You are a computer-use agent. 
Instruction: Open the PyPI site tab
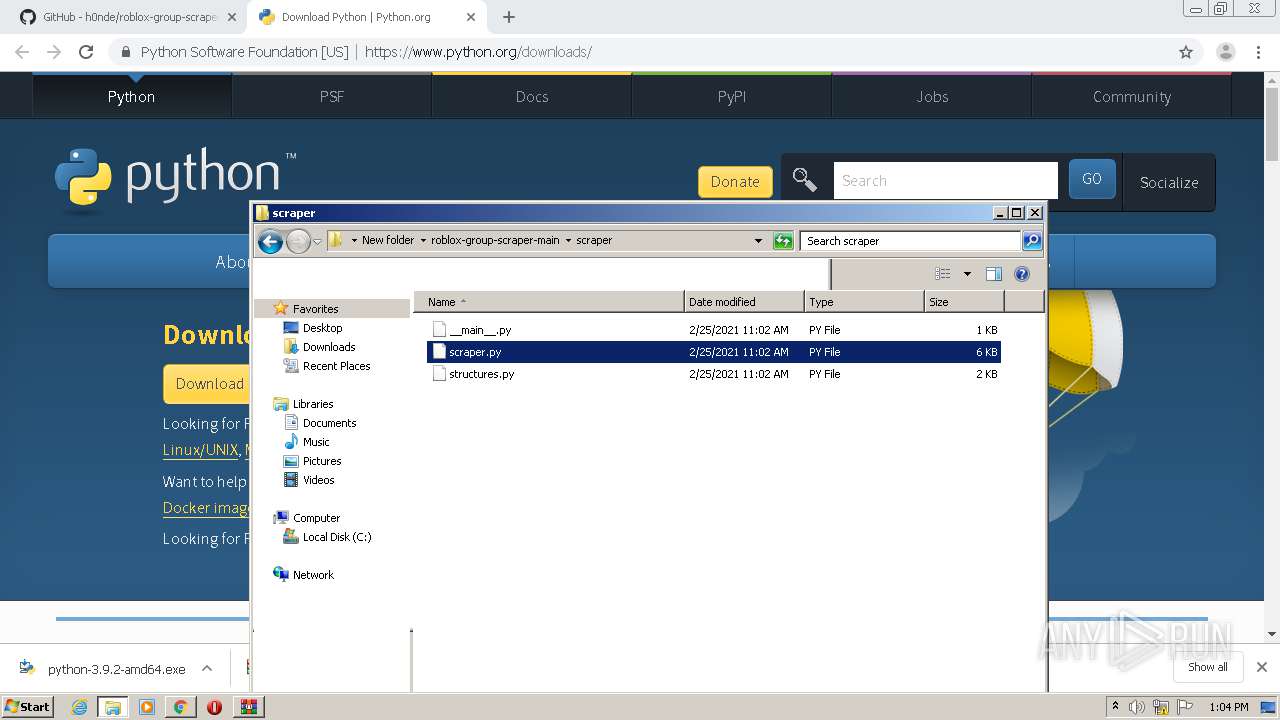(x=732, y=96)
